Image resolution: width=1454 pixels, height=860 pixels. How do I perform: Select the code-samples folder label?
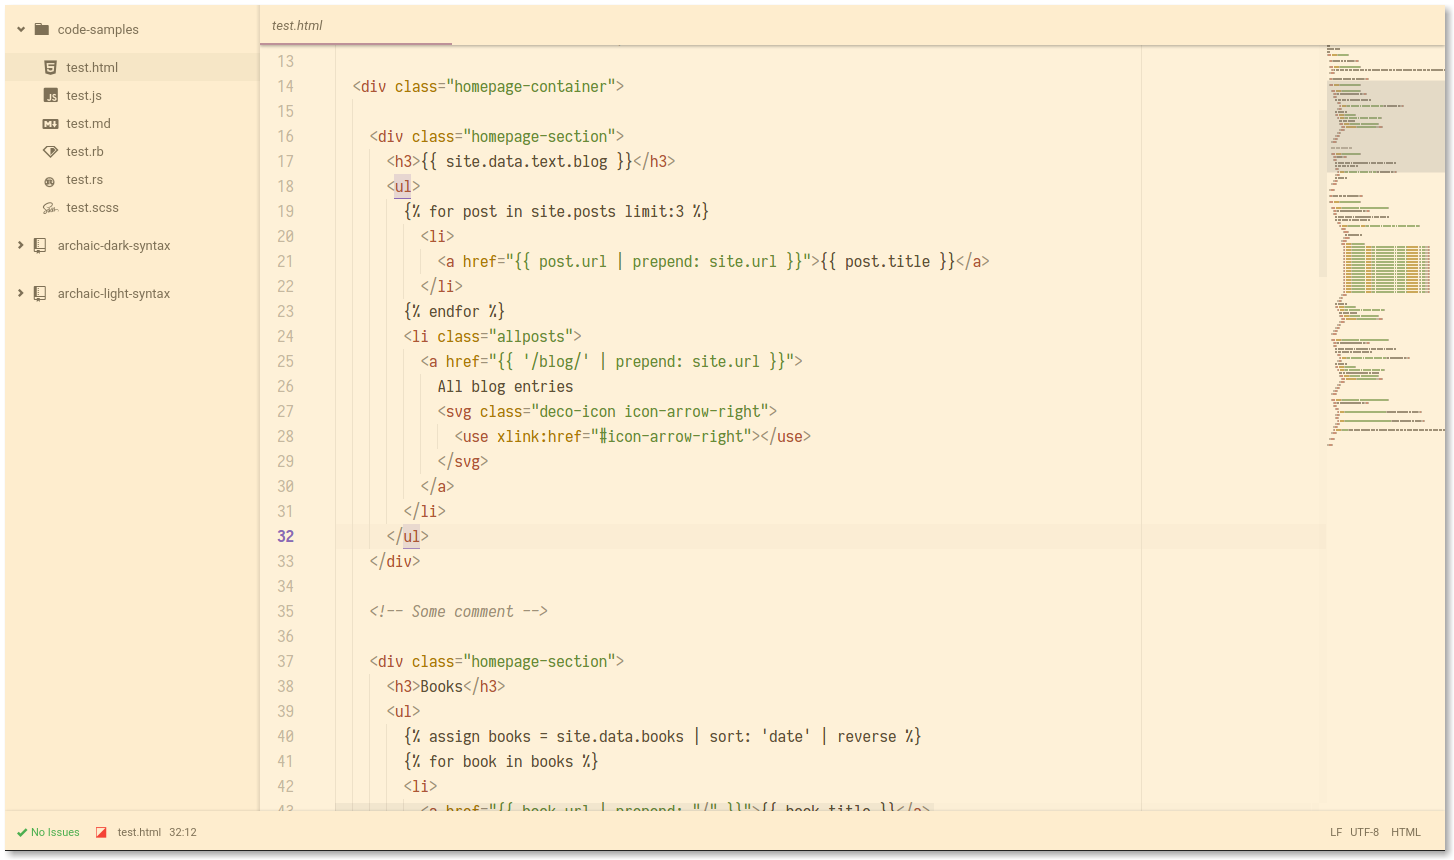pyautogui.click(x=98, y=29)
